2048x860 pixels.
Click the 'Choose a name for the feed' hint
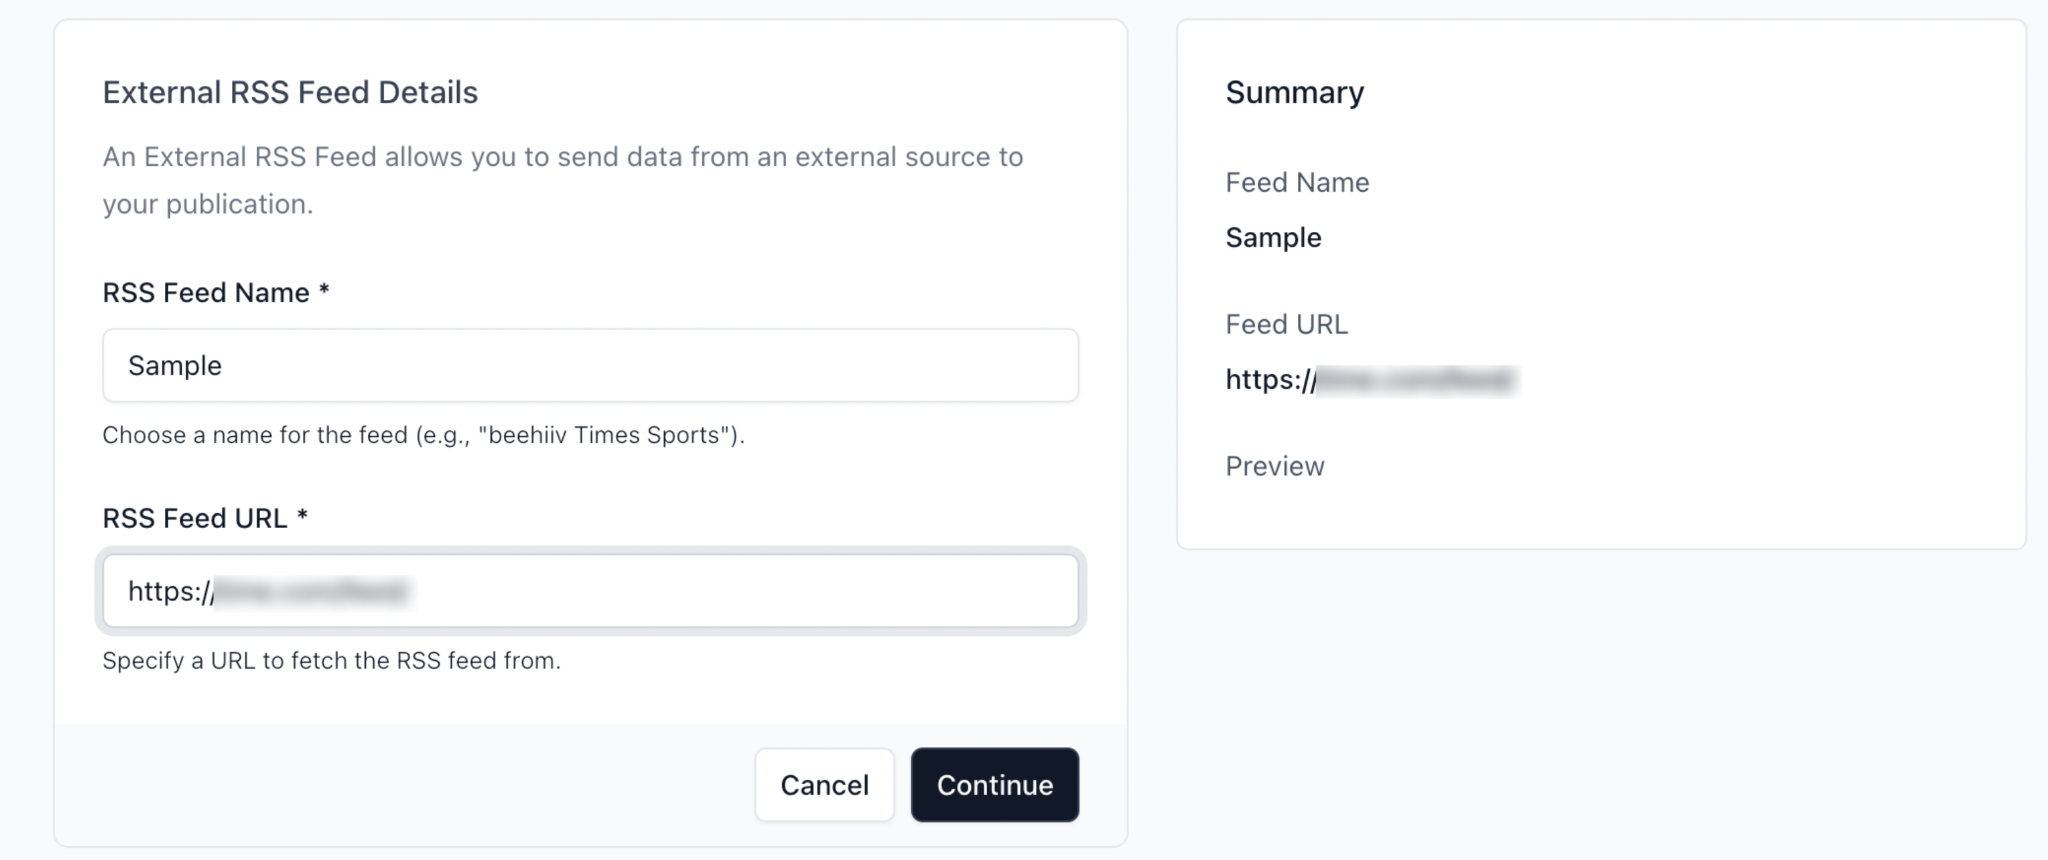(x=424, y=435)
